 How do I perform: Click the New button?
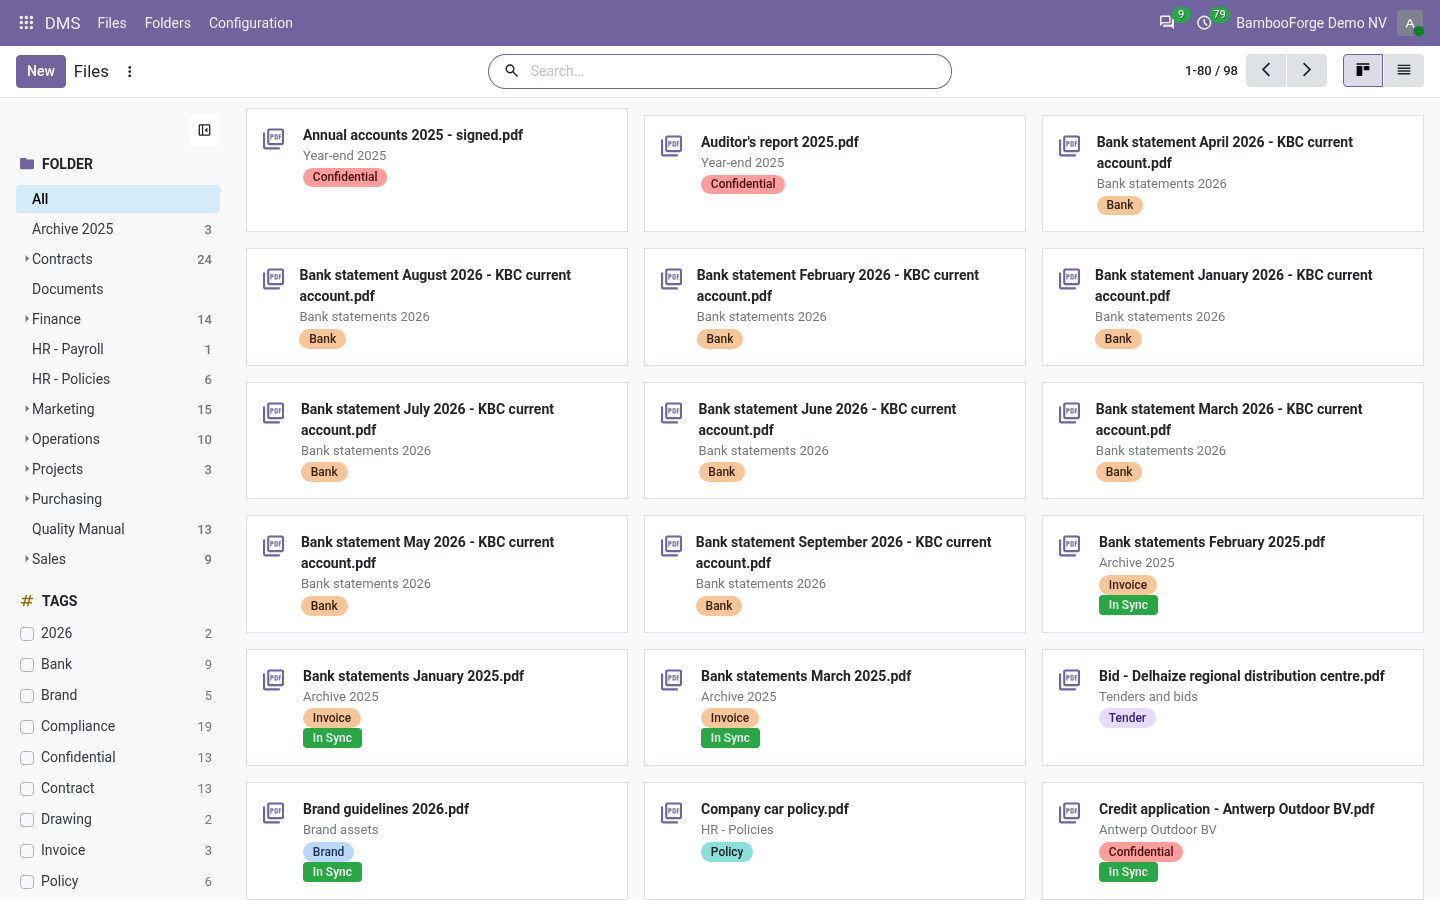41,71
